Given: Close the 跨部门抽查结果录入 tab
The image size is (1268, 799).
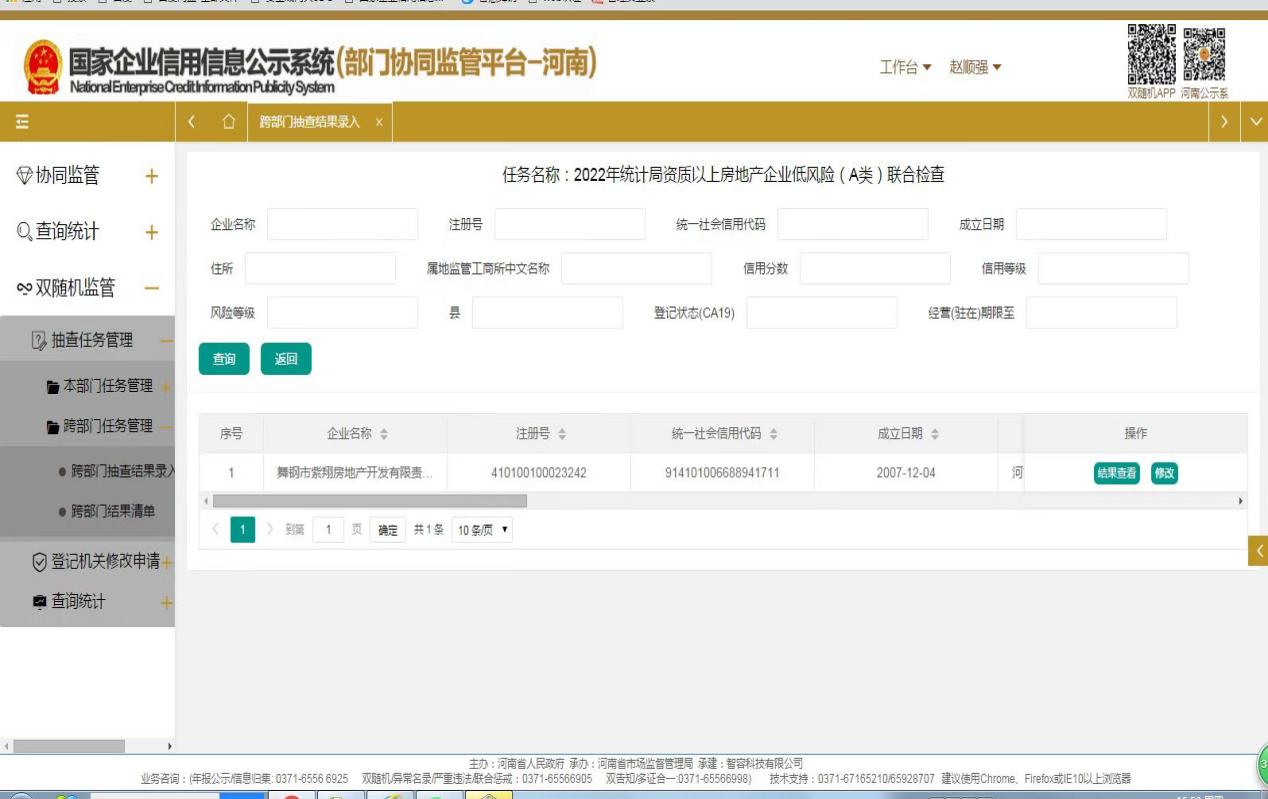Looking at the screenshot, I should pos(378,122).
